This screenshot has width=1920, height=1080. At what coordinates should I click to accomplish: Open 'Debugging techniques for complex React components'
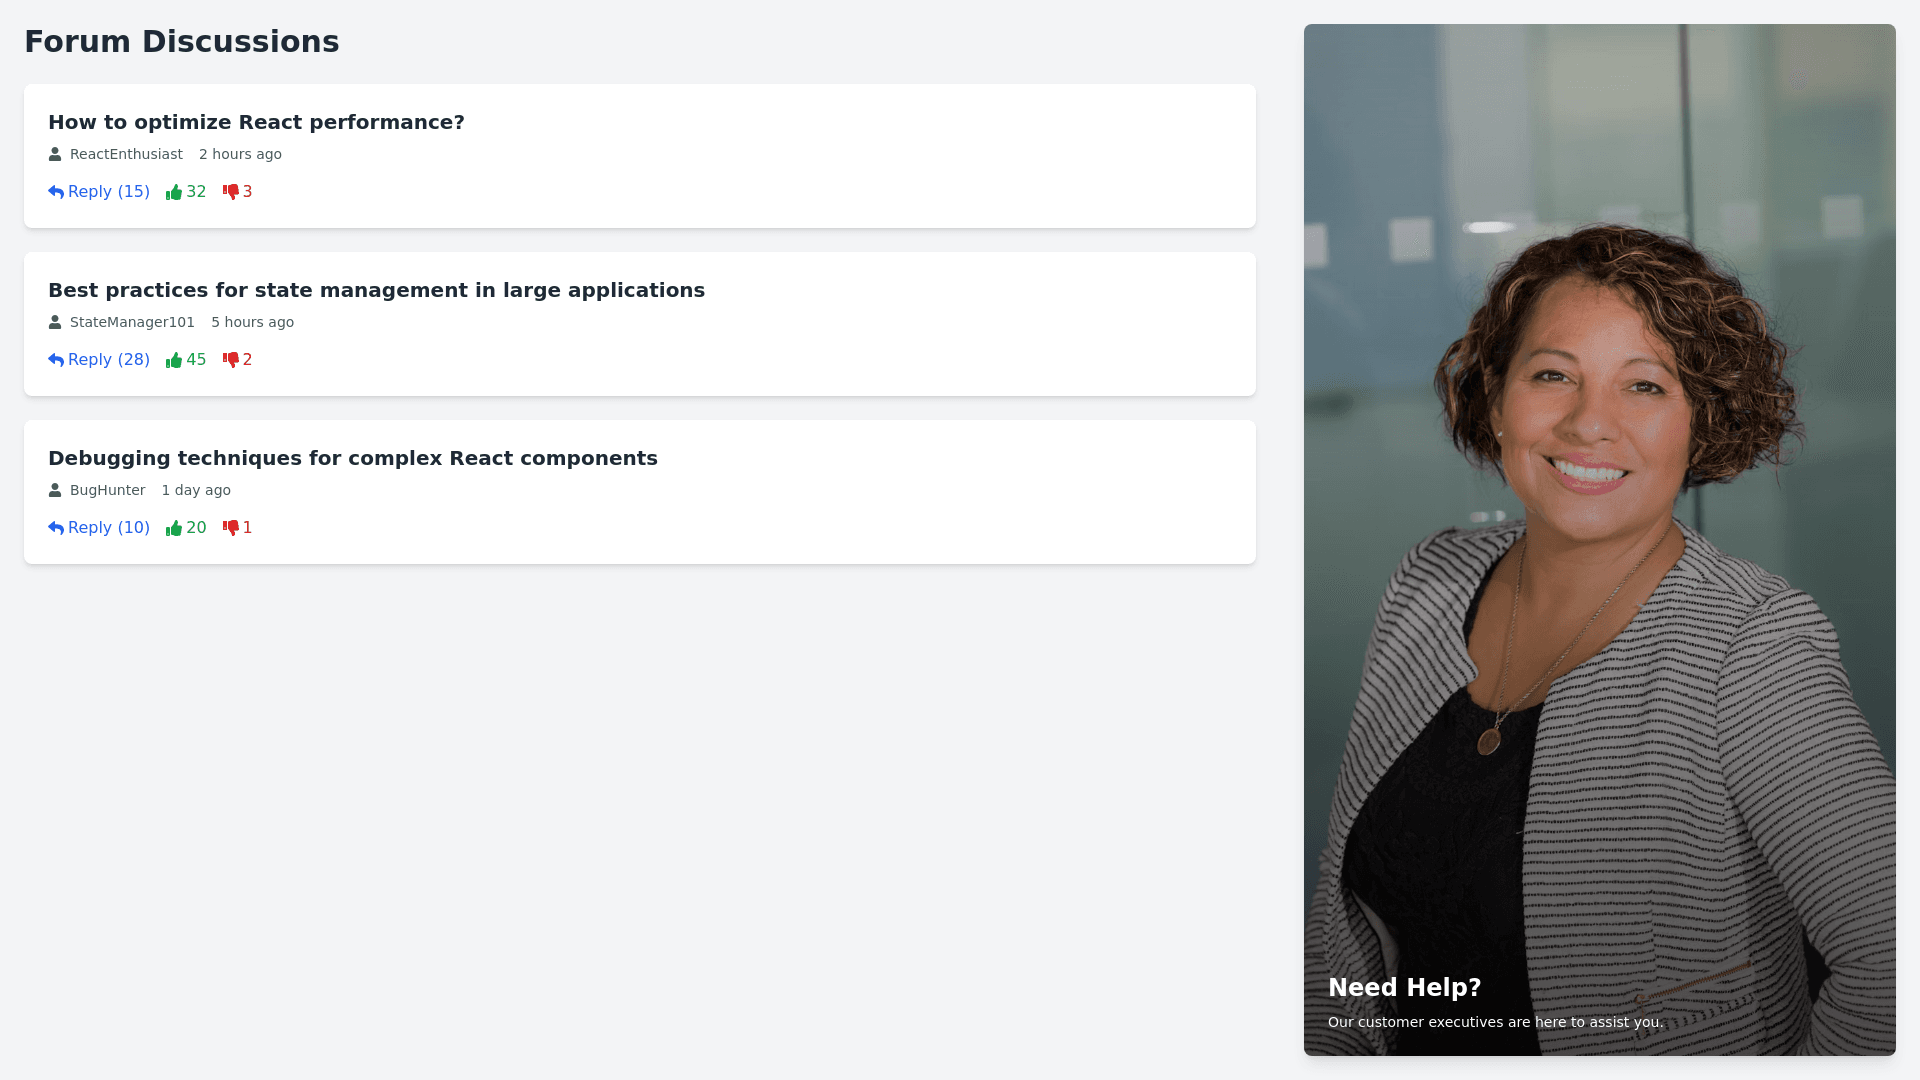point(353,458)
